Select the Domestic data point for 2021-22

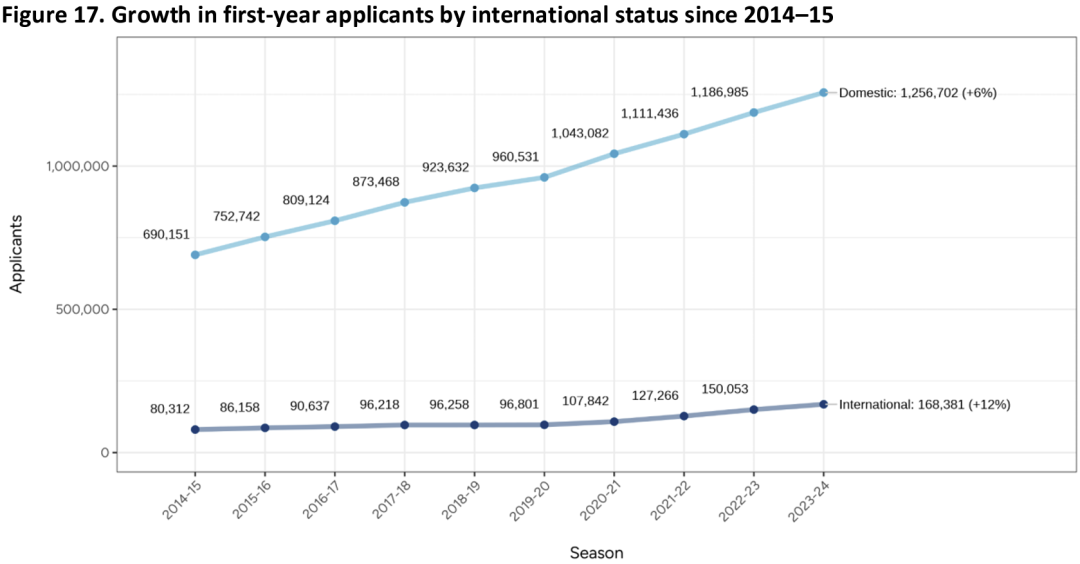(x=684, y=134)
